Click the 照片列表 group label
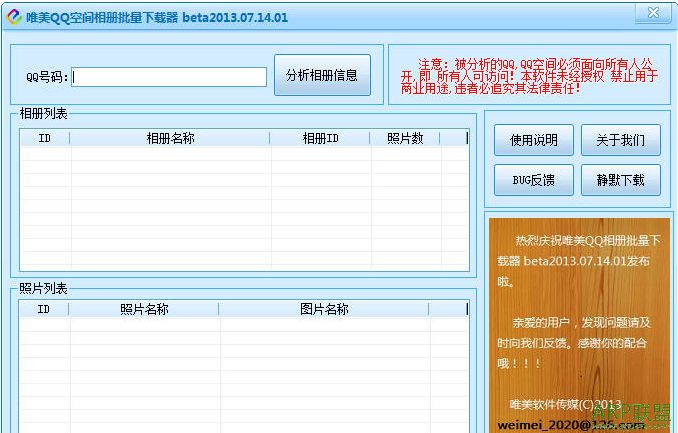The image size is (678, 433). [x=43, y=289]
